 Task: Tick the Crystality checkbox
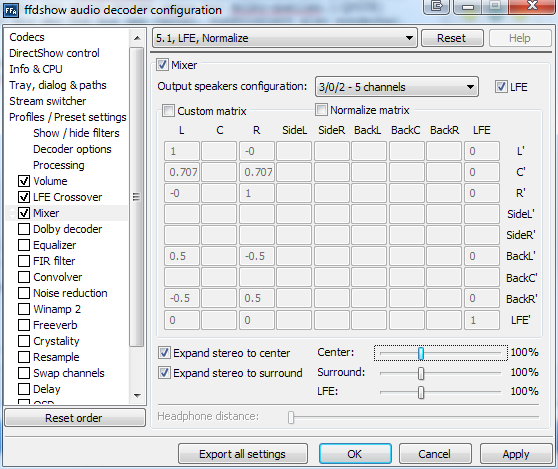24,341
